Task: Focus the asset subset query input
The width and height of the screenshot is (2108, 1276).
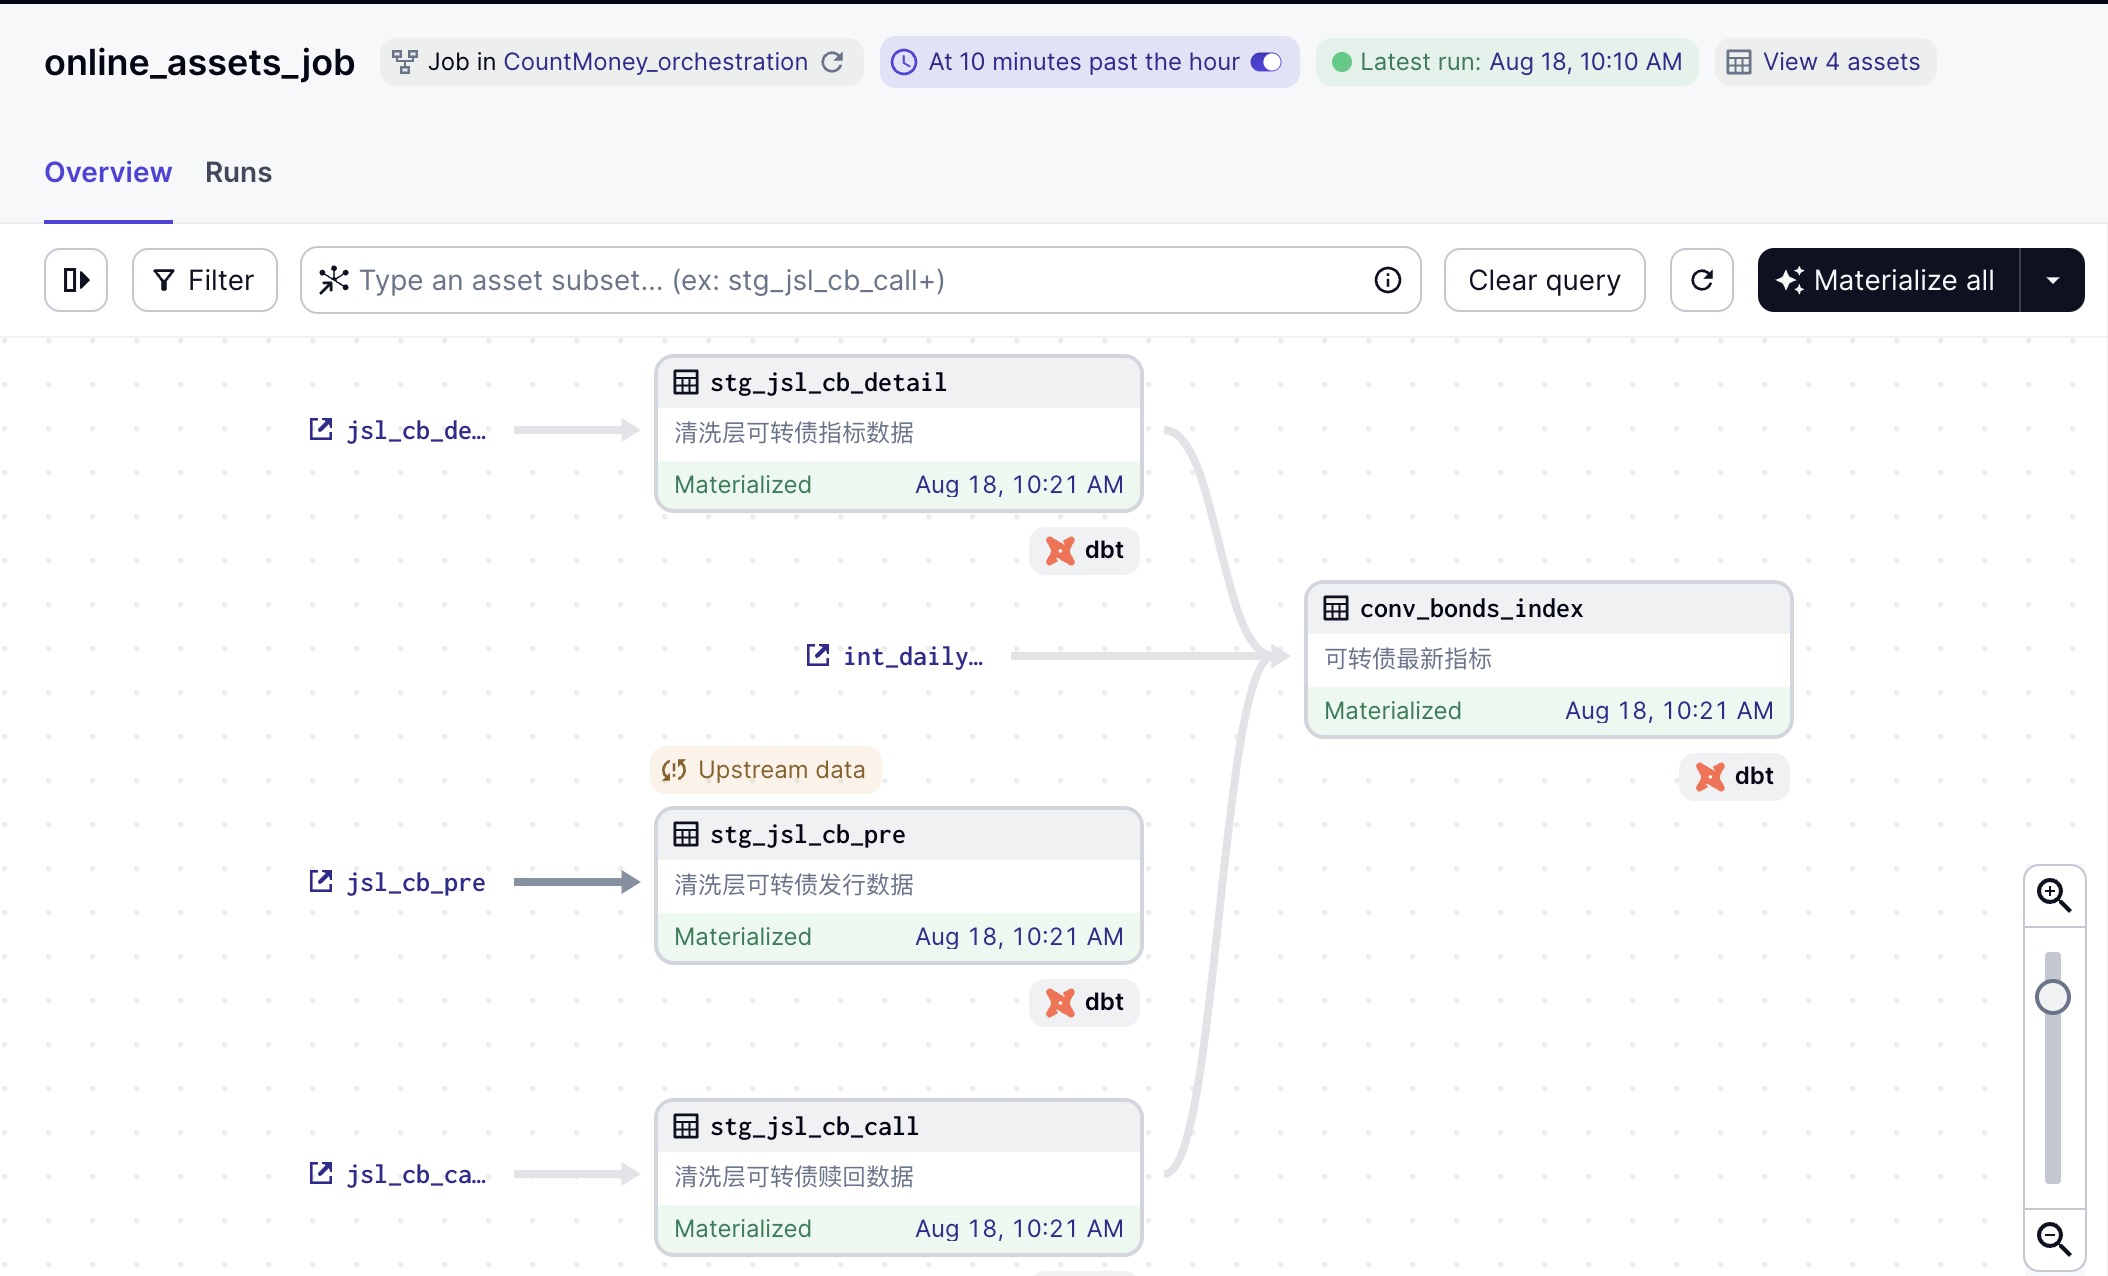Action: (x=850, y=280)
